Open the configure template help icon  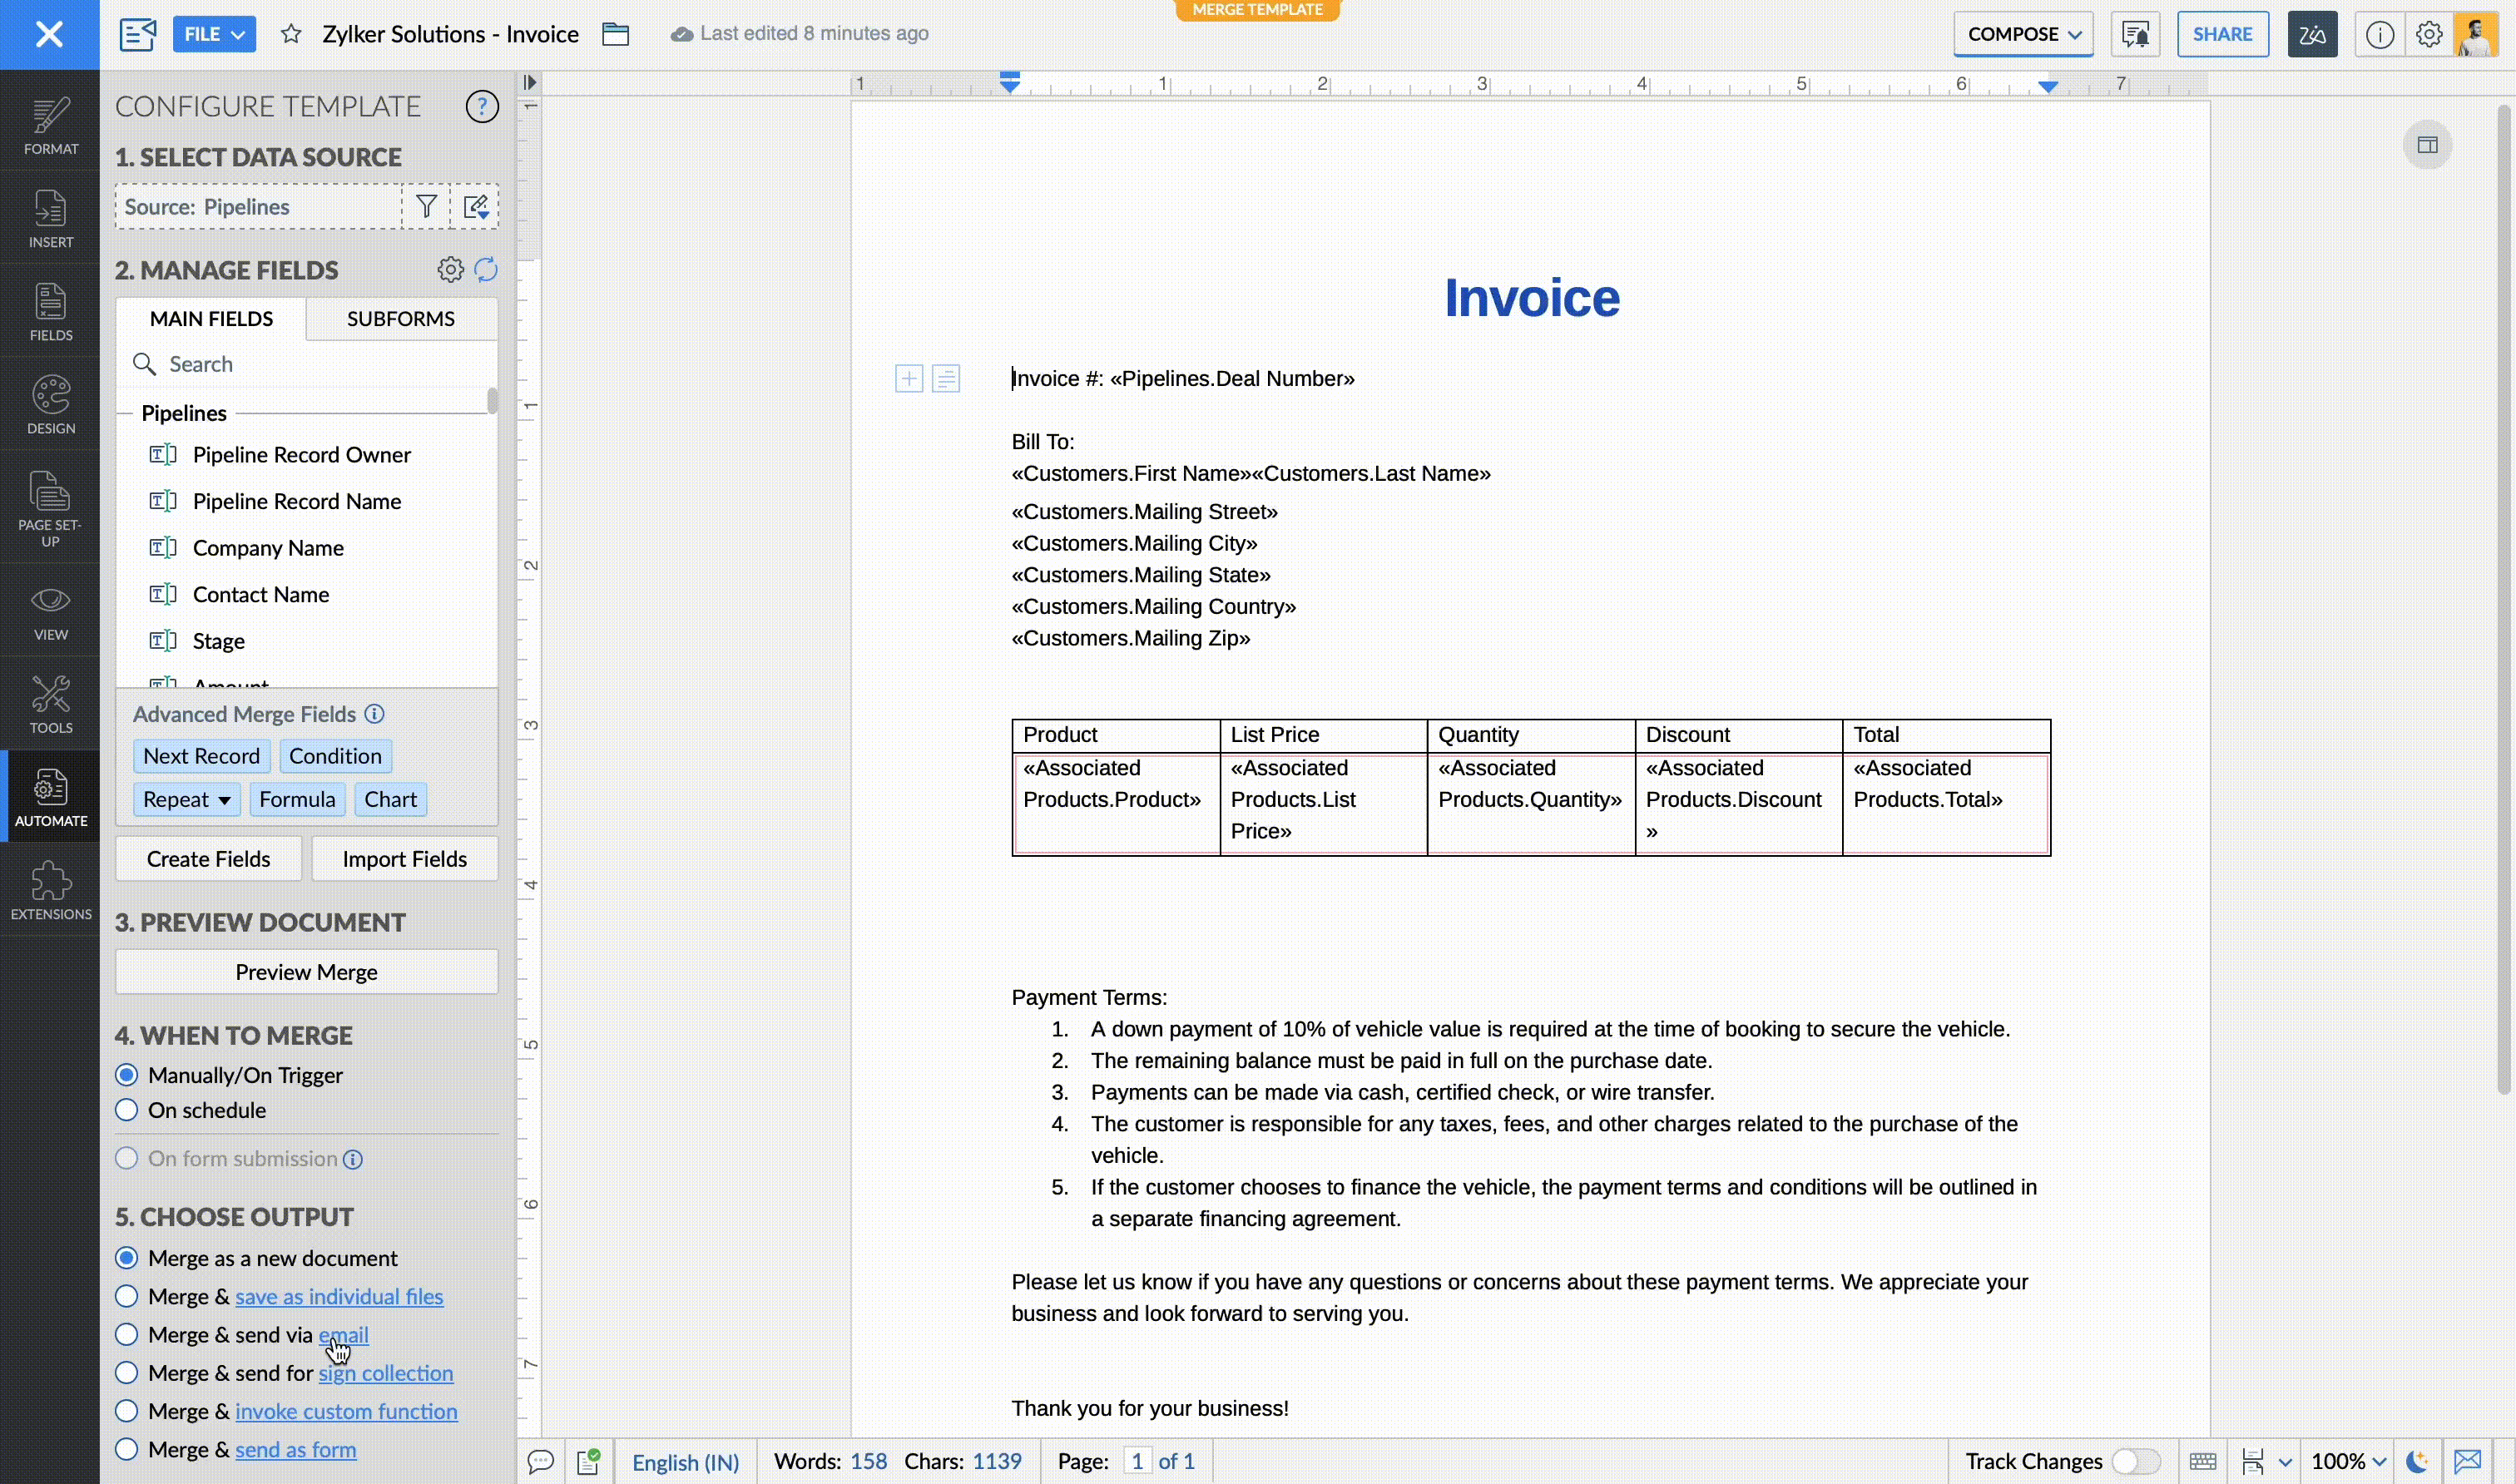tap(482, 106)
